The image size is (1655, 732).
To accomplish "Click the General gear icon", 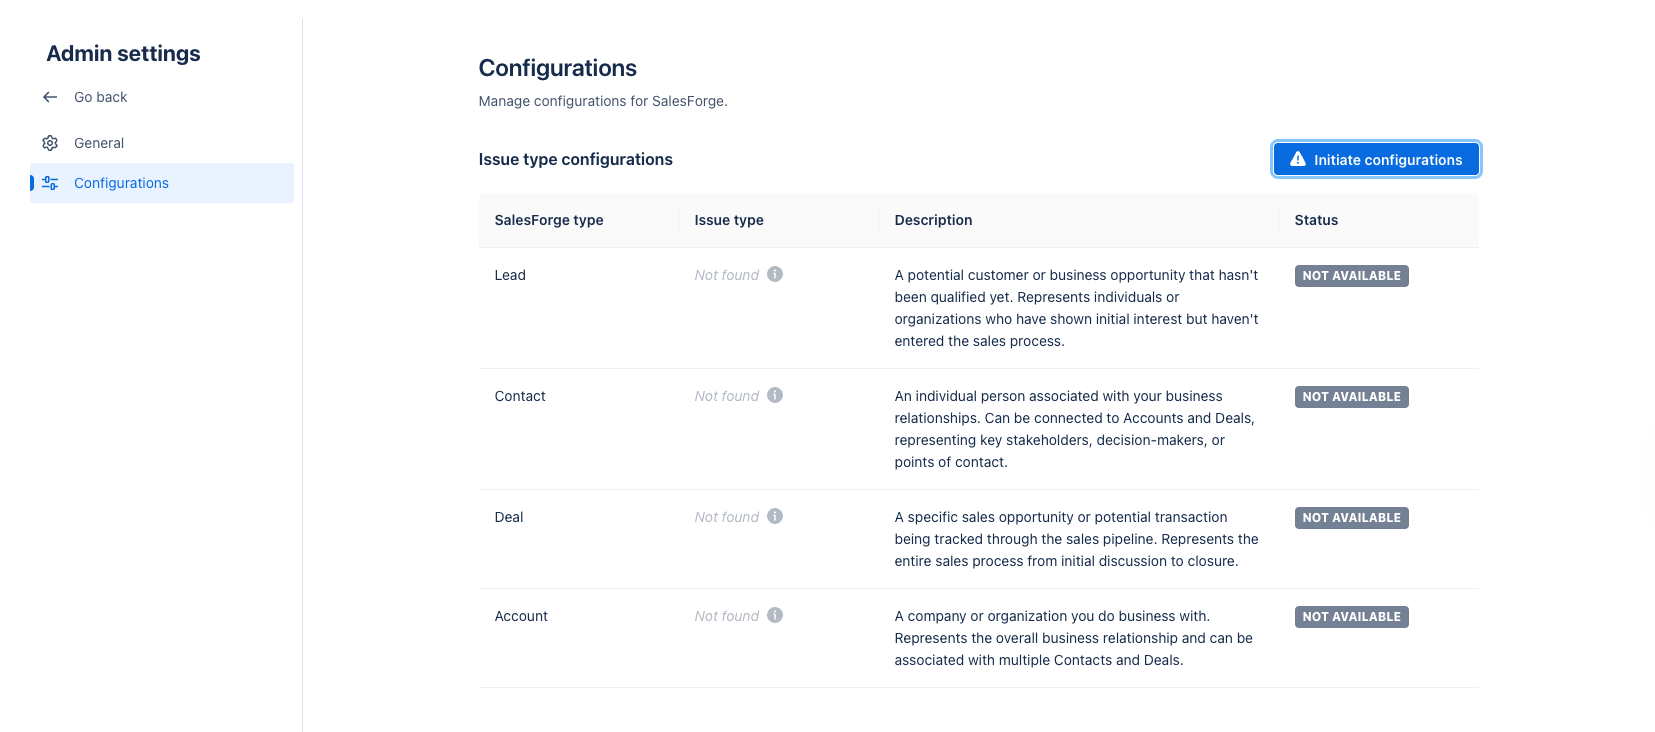I will 50,143.
